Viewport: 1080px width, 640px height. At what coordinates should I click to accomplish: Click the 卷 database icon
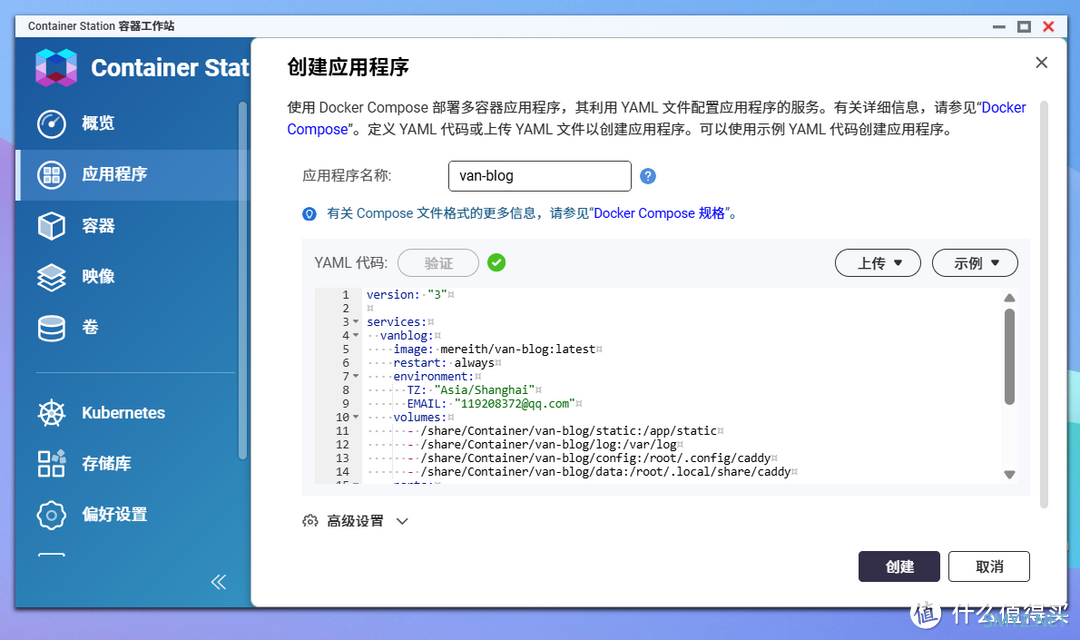(52, 329)
